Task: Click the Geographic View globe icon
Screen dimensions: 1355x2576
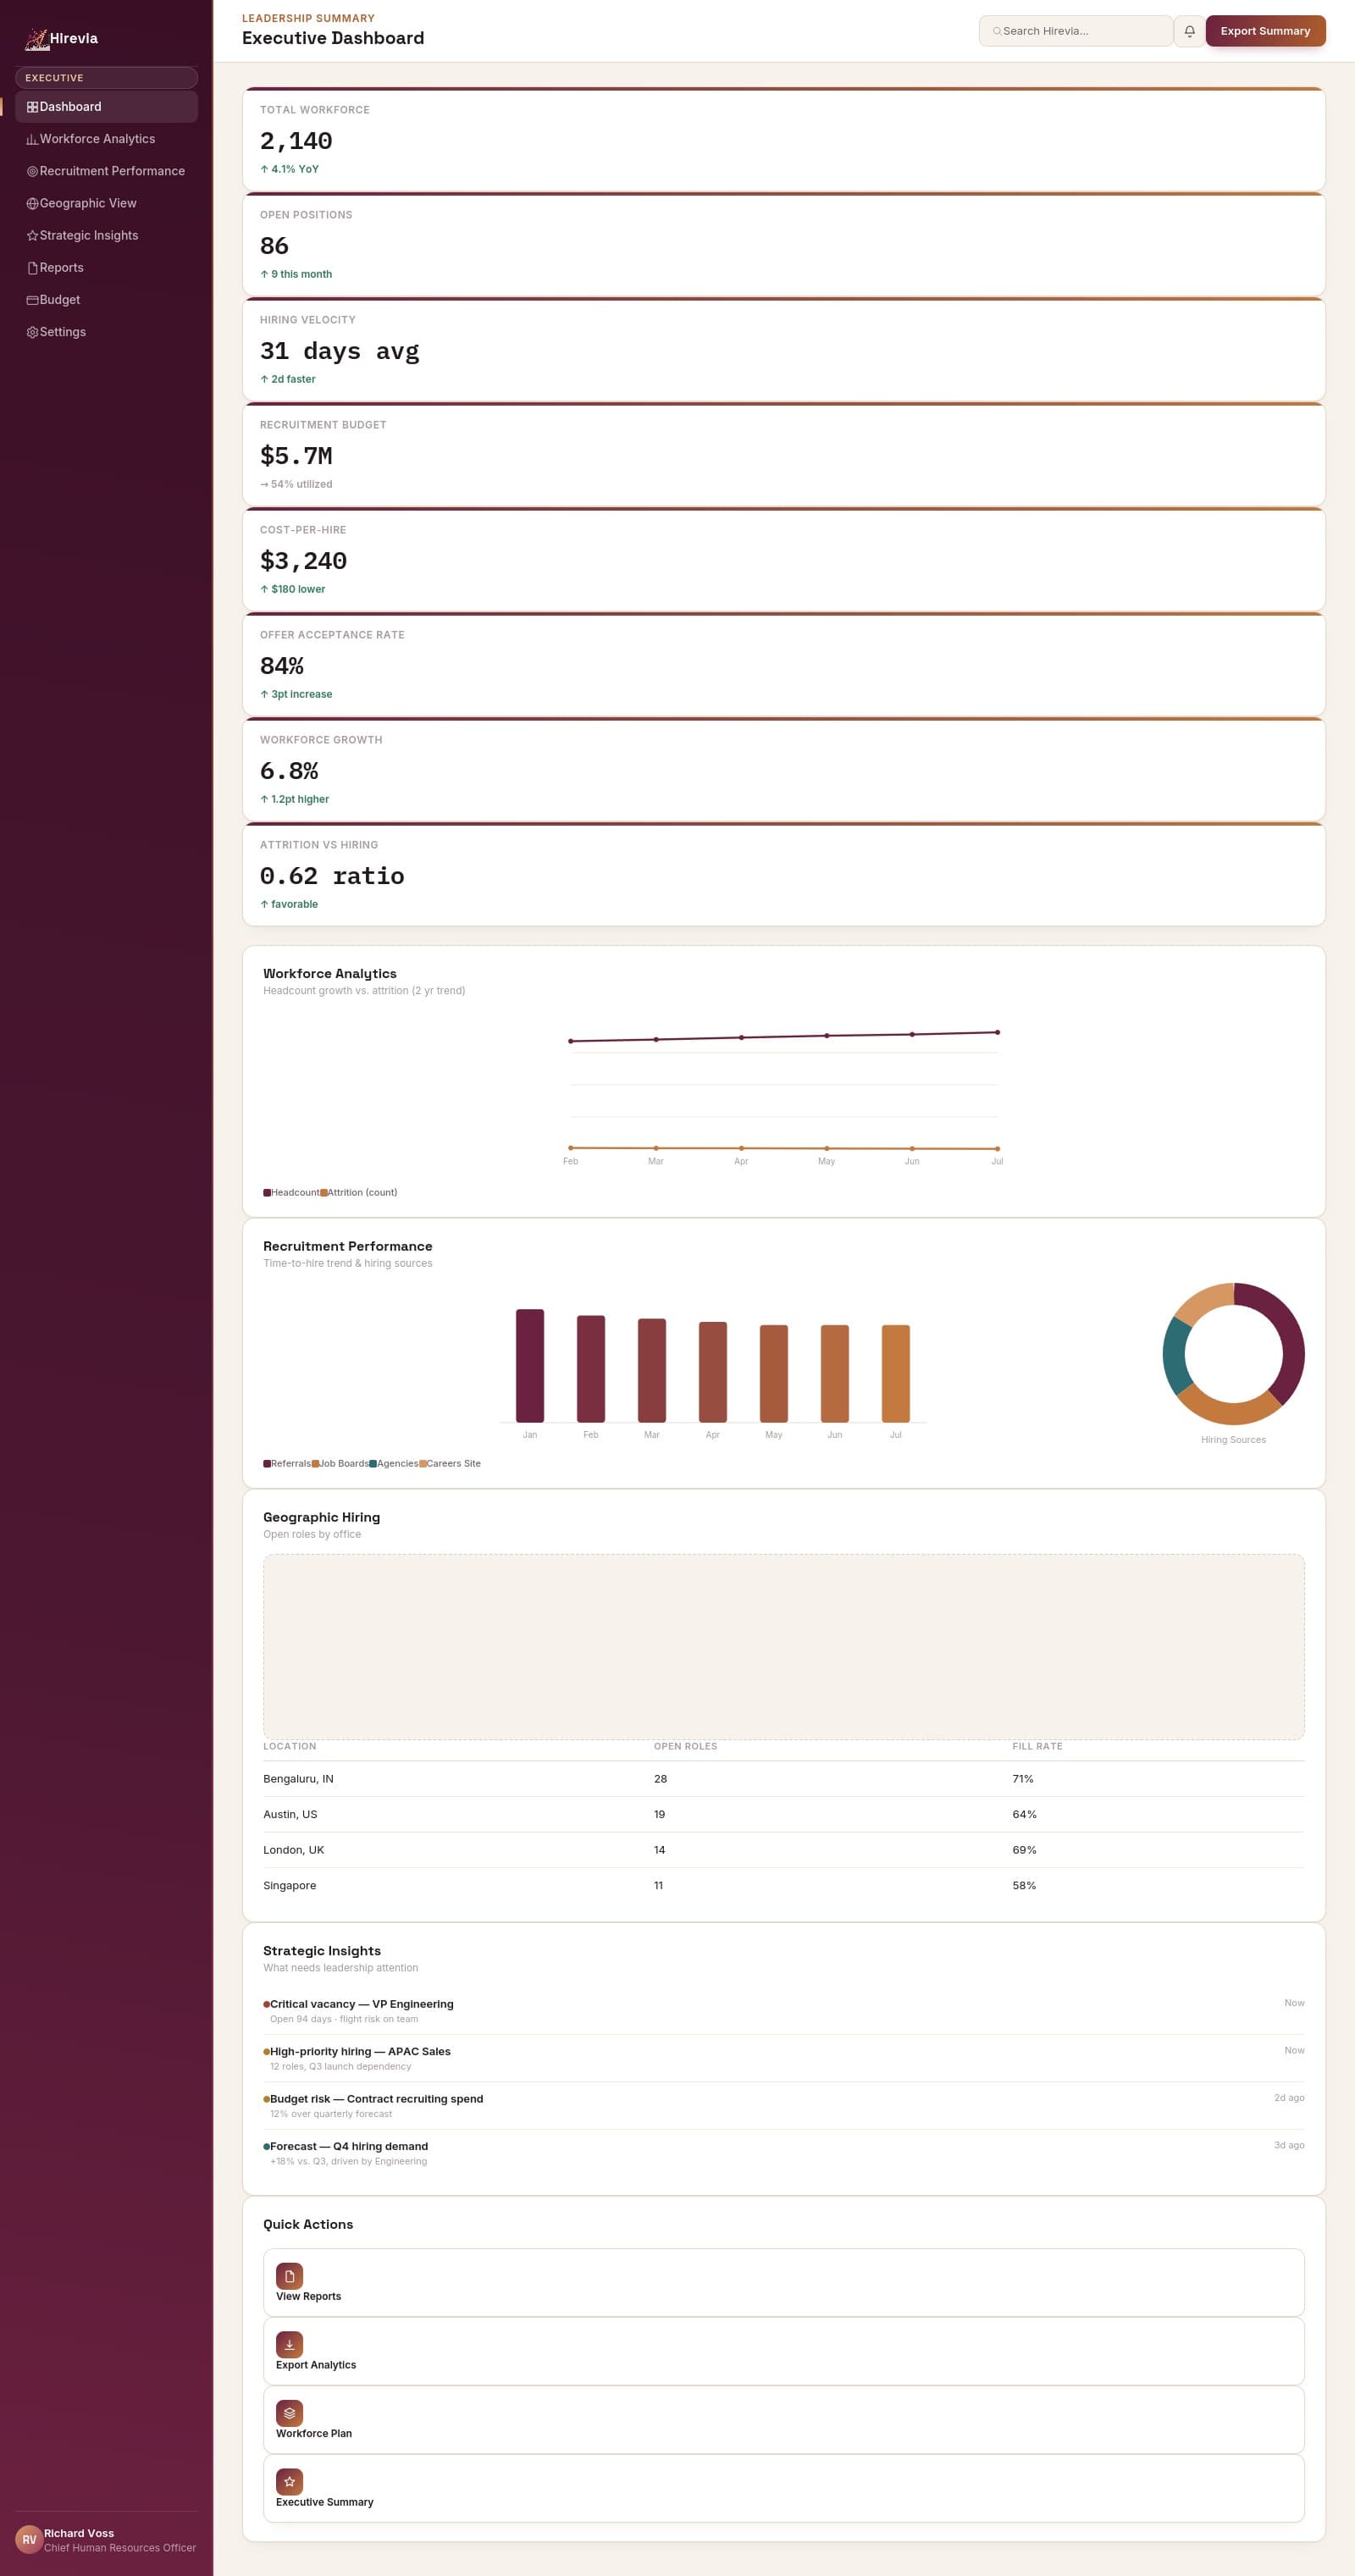Action: click(32, 203)
